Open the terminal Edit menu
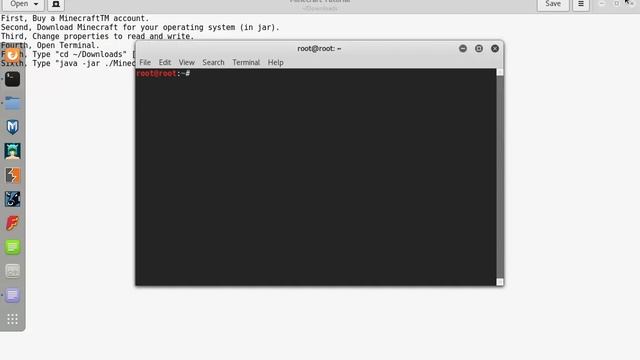 [x=165, y=62]
